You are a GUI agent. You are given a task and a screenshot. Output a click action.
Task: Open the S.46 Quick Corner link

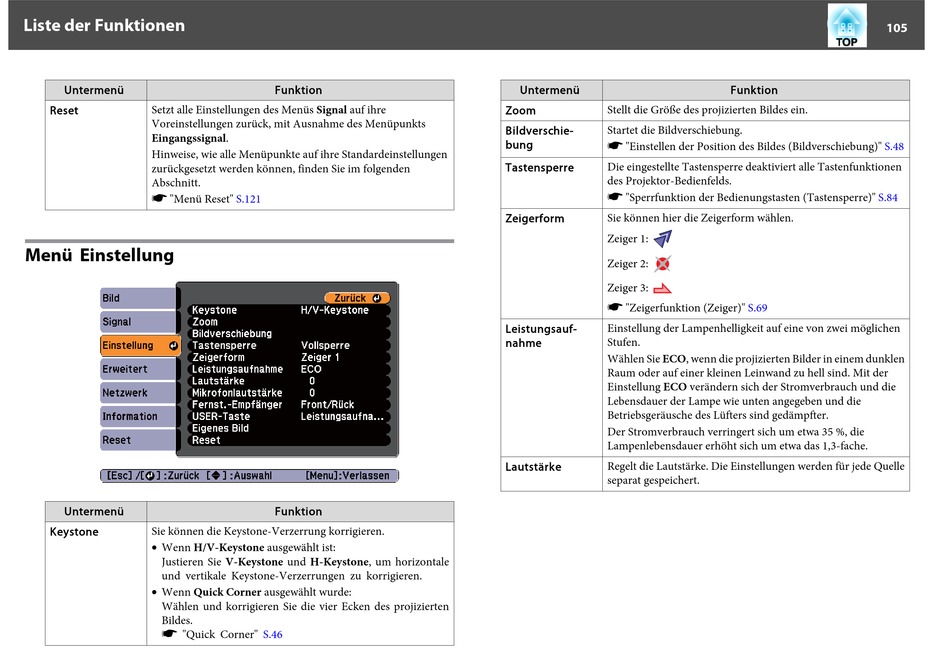pyautogui.click(x=272, y=635)
